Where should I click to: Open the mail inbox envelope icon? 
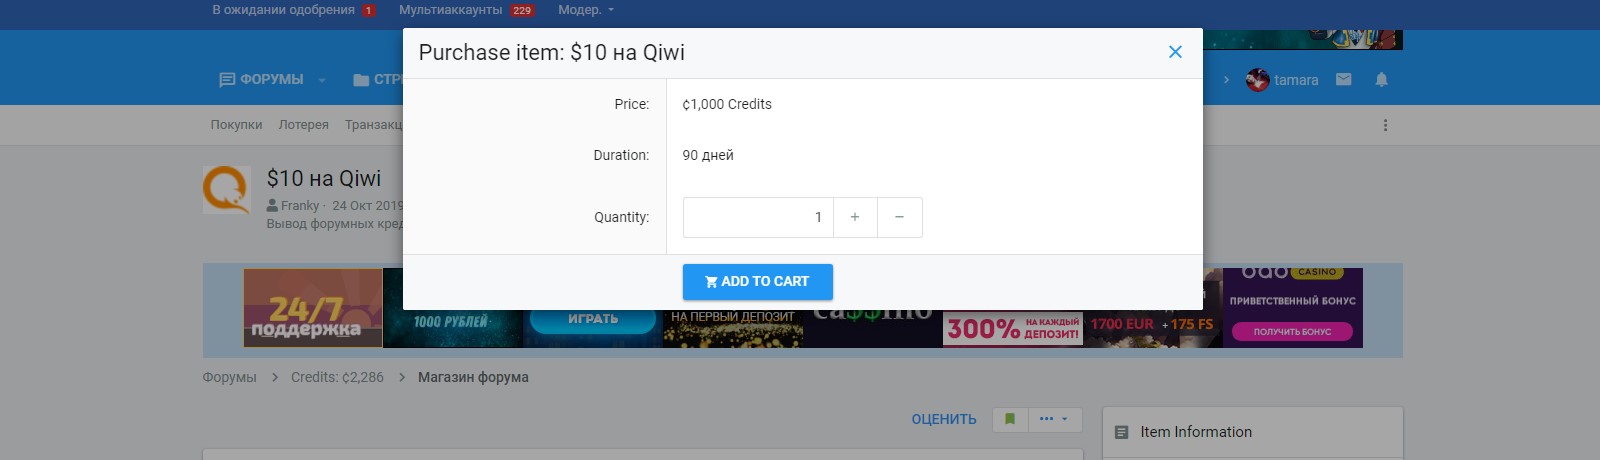click(1344, 80)
